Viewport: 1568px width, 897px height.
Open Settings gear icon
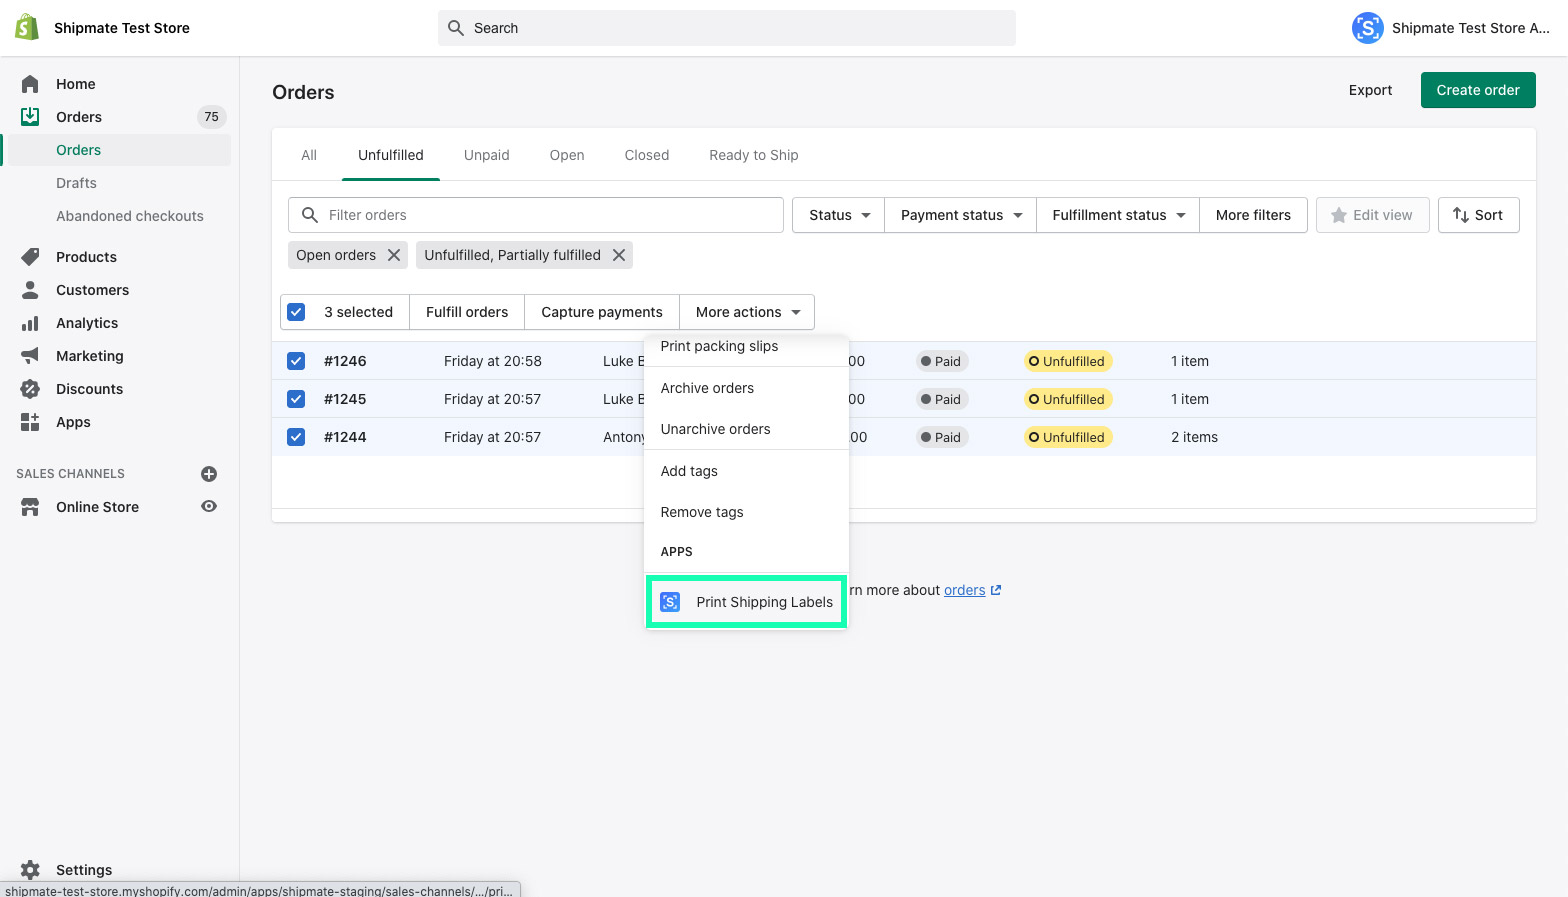[x=30, y=870]
